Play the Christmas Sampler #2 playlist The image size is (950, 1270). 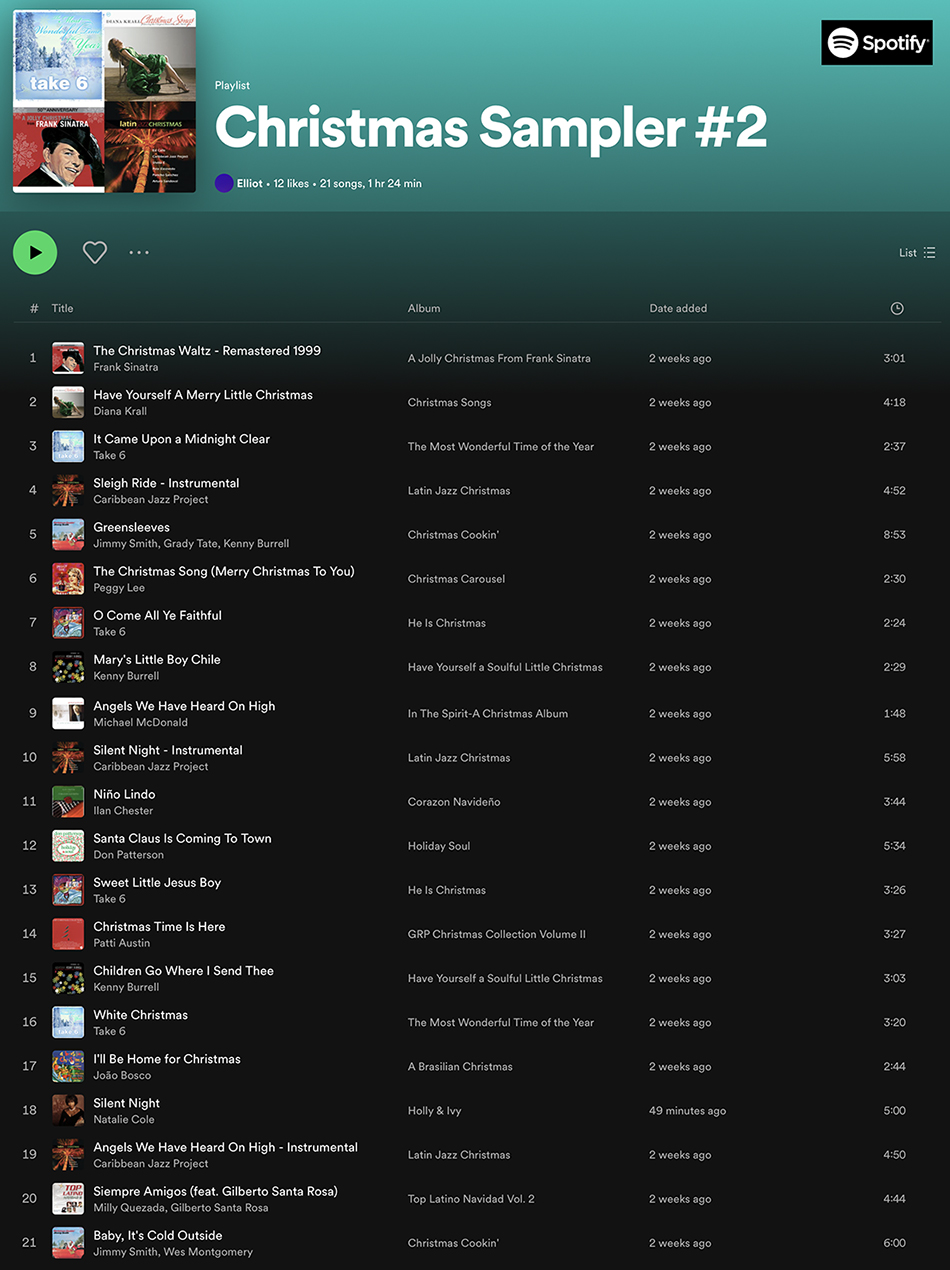pyautogui.click(x=35, y=252)
